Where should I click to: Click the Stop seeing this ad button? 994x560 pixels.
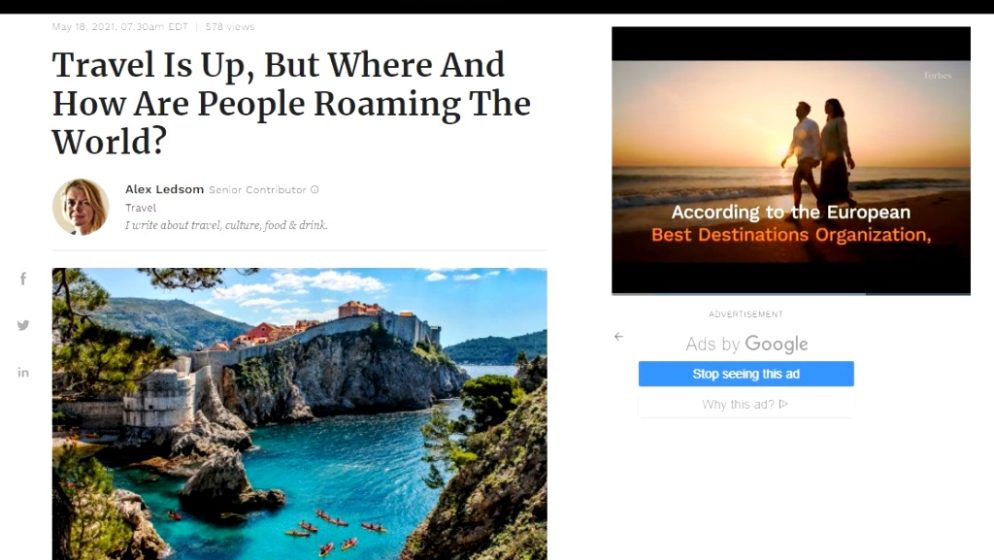tap(746, 374)
